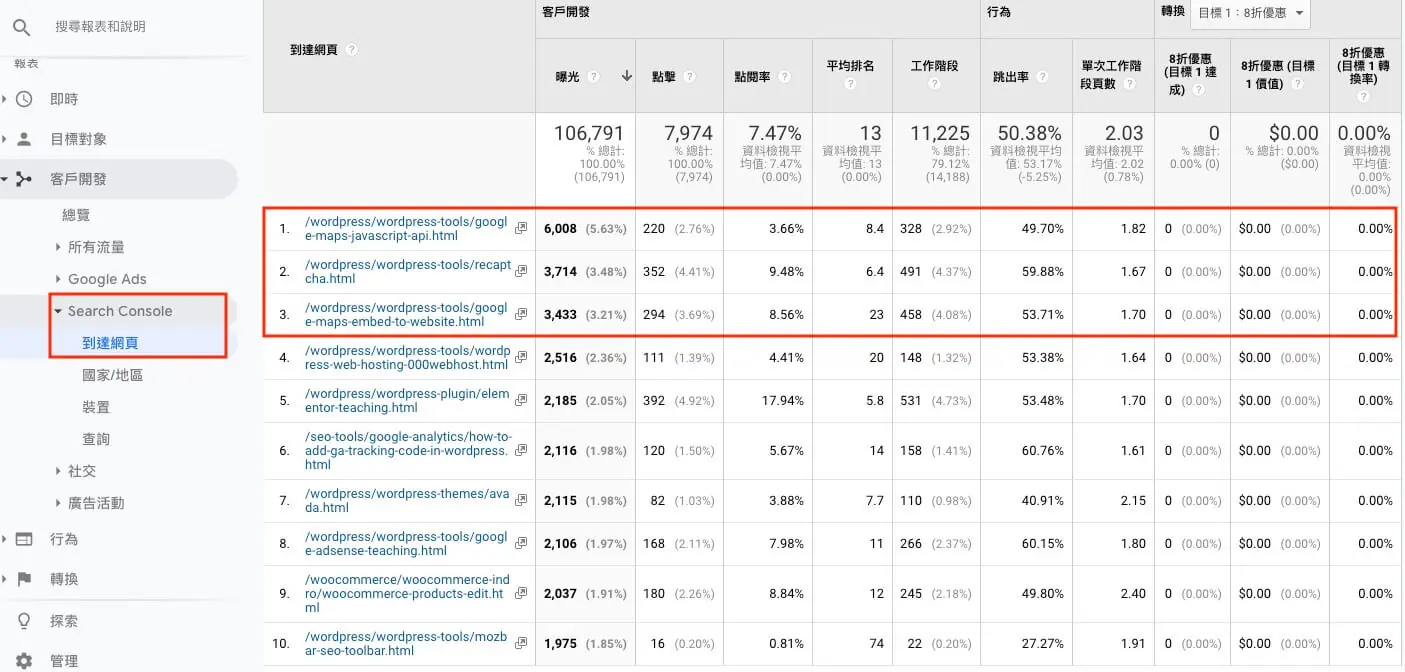The height and width of the screenshot is (672, 1405).
Task: Expand the 目標對象 sidebar section arrow
Action: click(x=4, y=139)
